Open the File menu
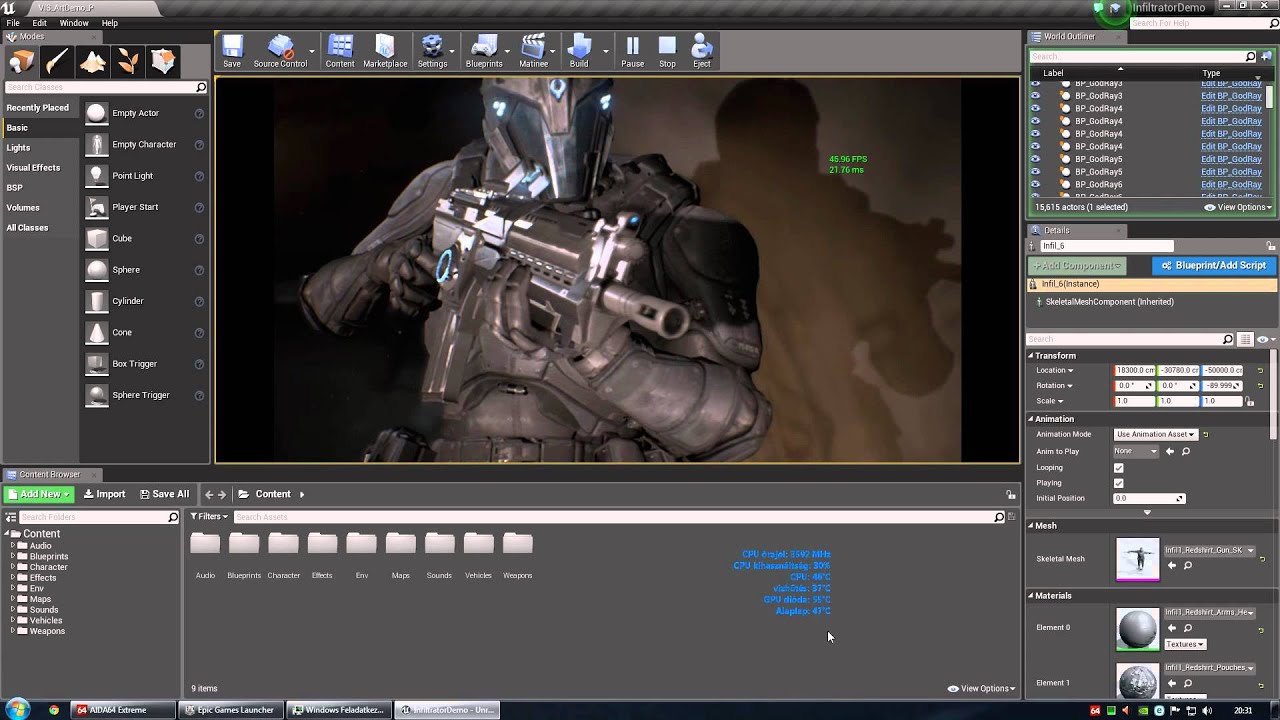 [14, 23]
